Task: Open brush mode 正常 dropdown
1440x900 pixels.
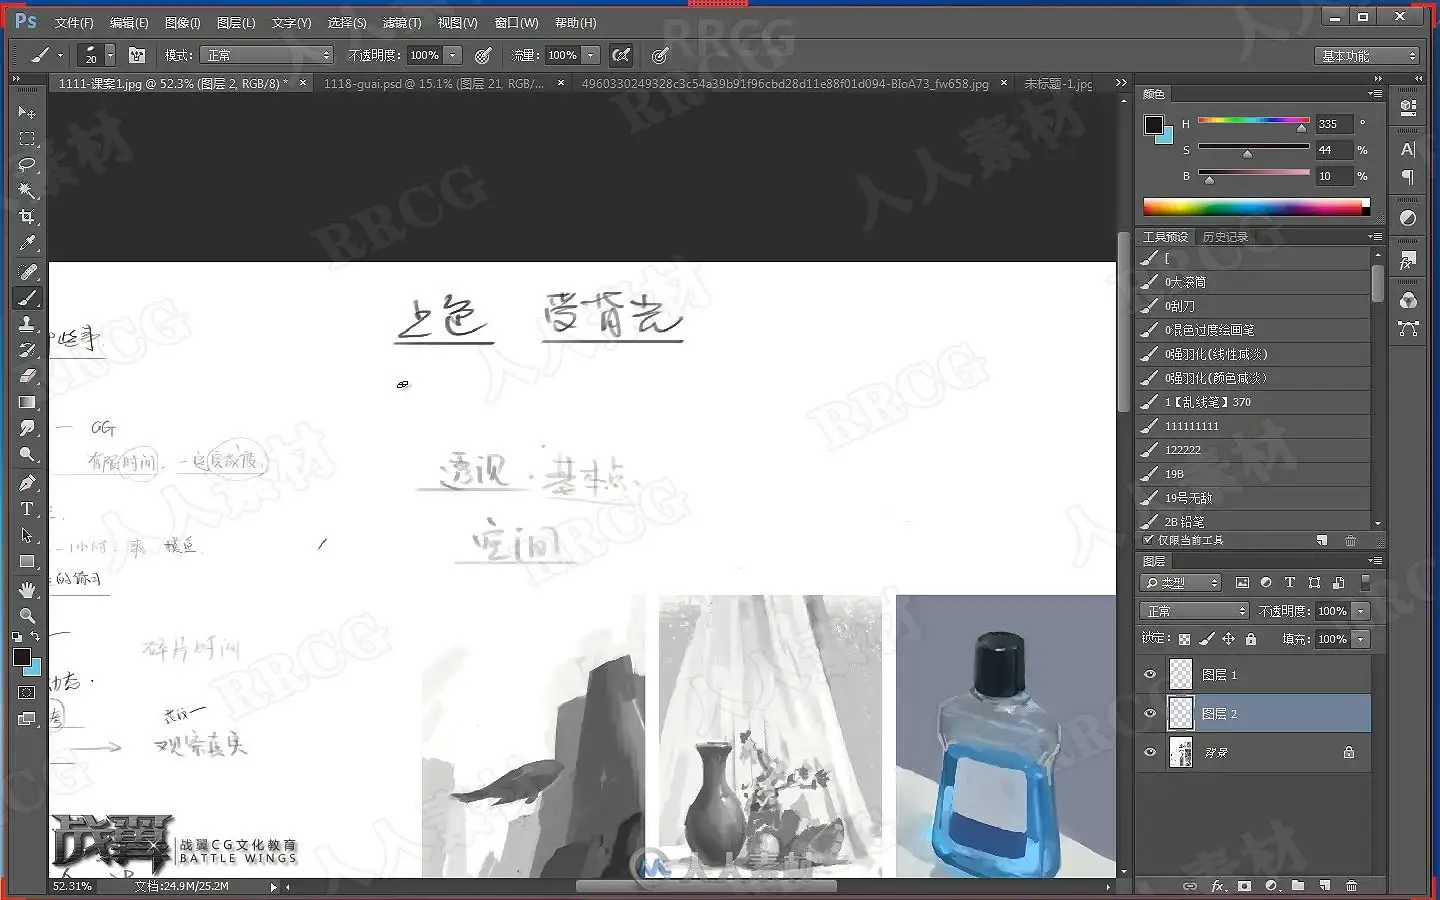Action: click(x=266, y=56)
